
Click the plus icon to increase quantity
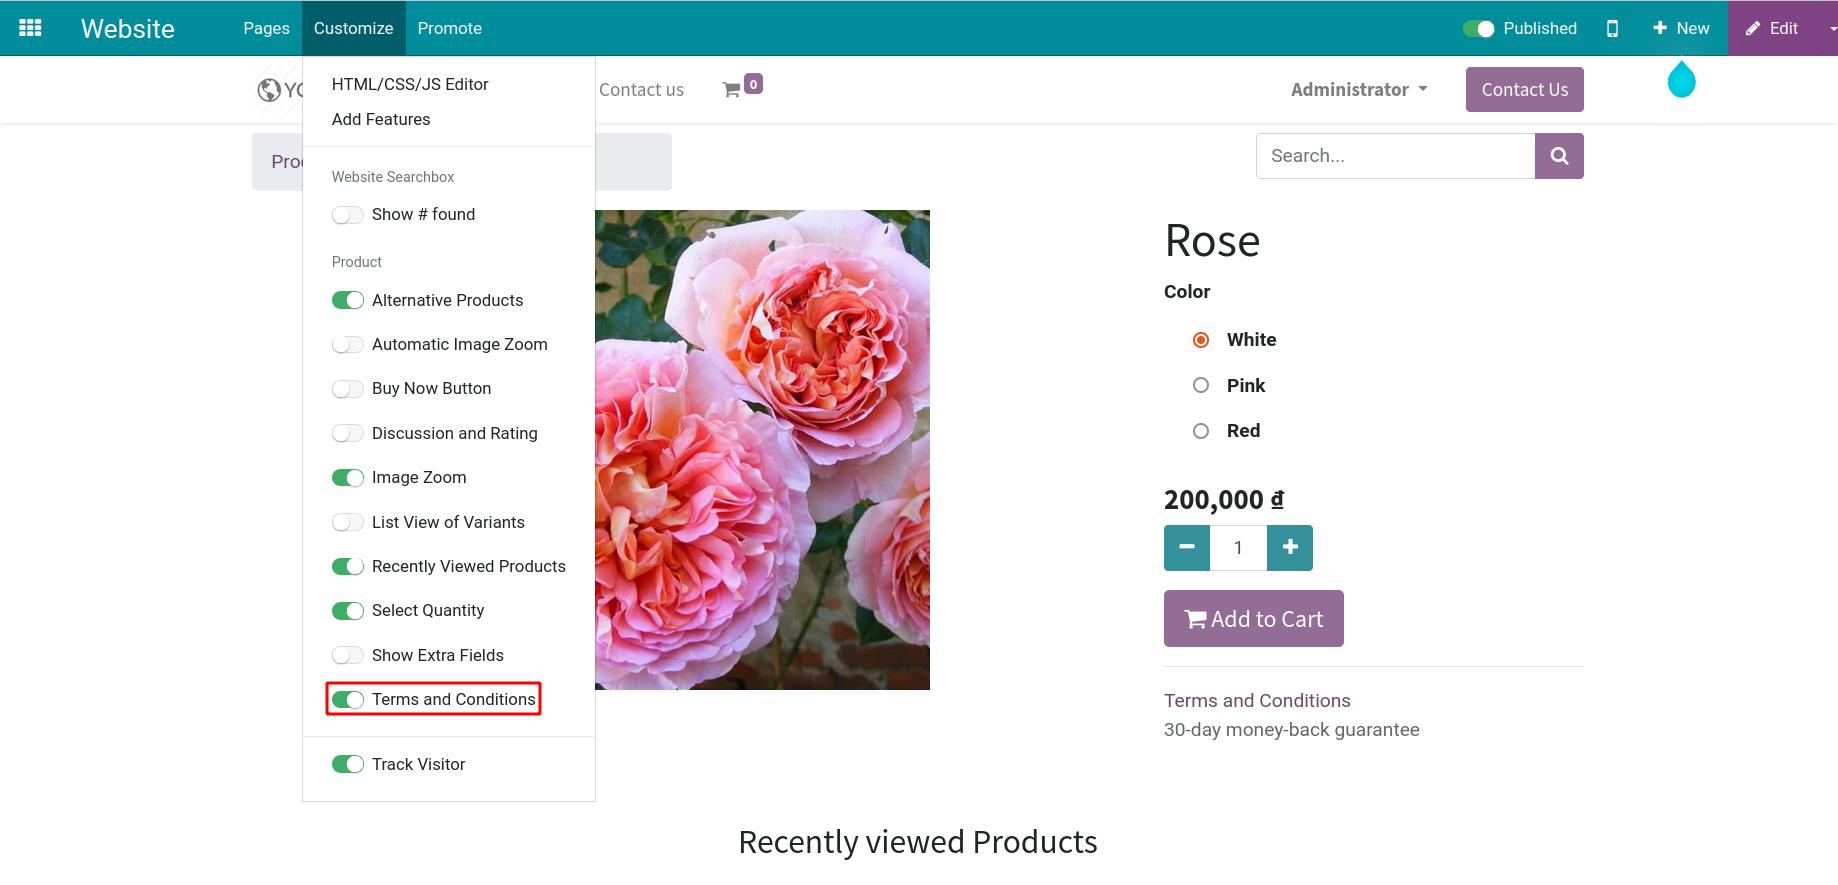(x=1290, y=547)
